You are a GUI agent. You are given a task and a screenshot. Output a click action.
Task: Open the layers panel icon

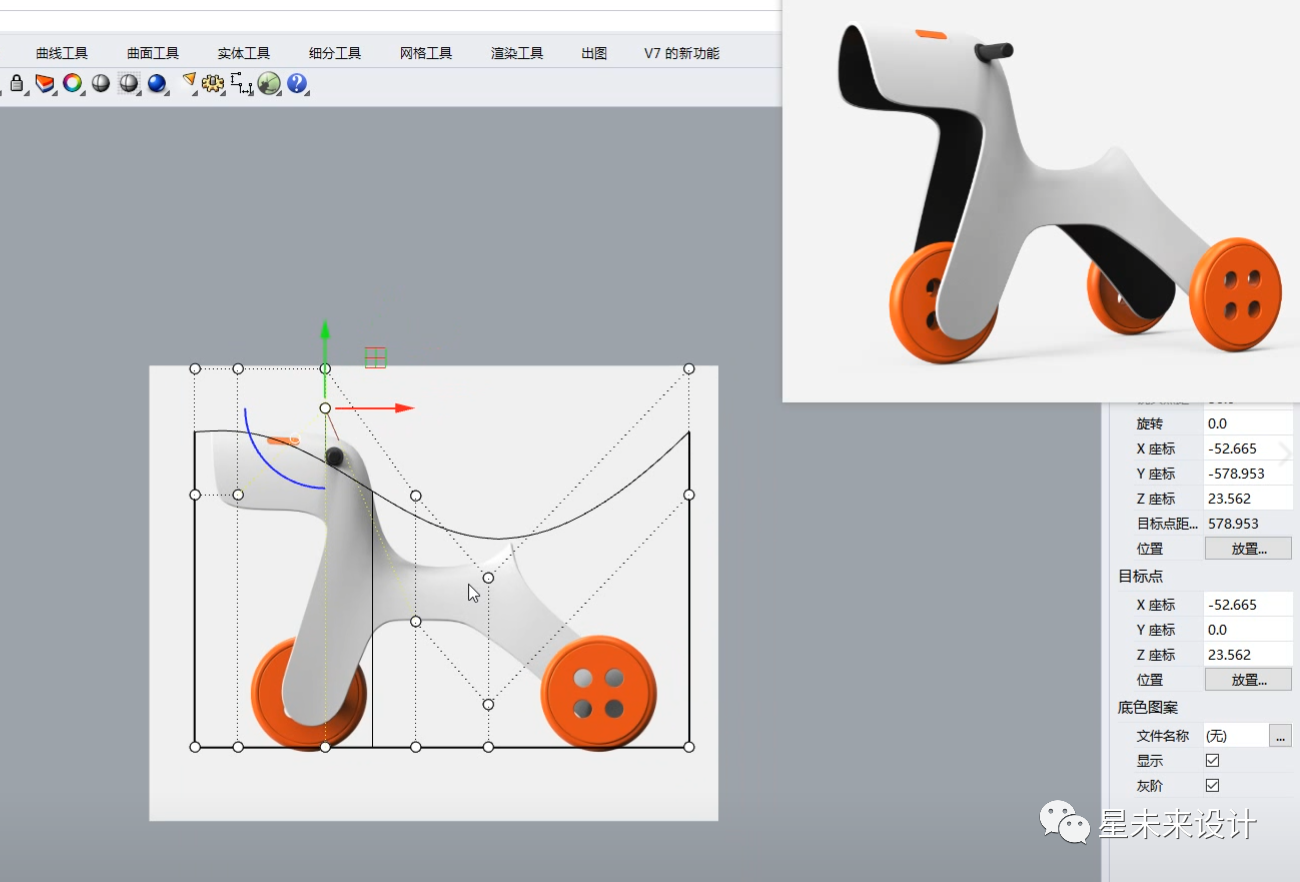44,84
